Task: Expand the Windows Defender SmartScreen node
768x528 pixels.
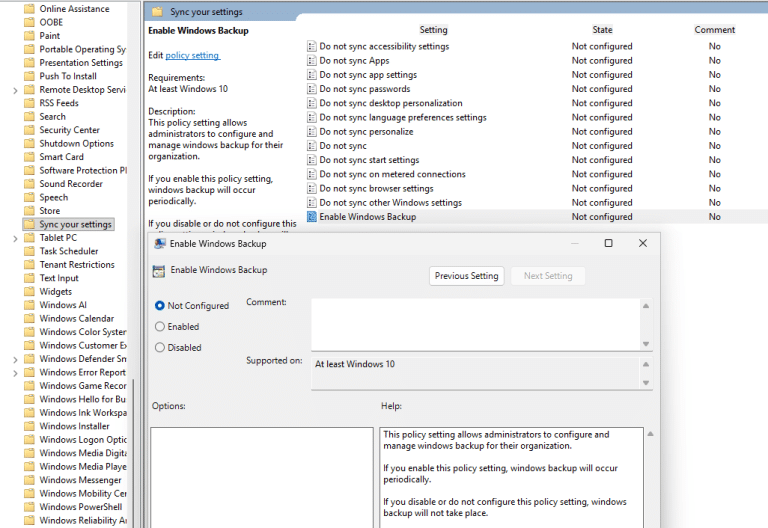Action: click(x=15, y=360)
